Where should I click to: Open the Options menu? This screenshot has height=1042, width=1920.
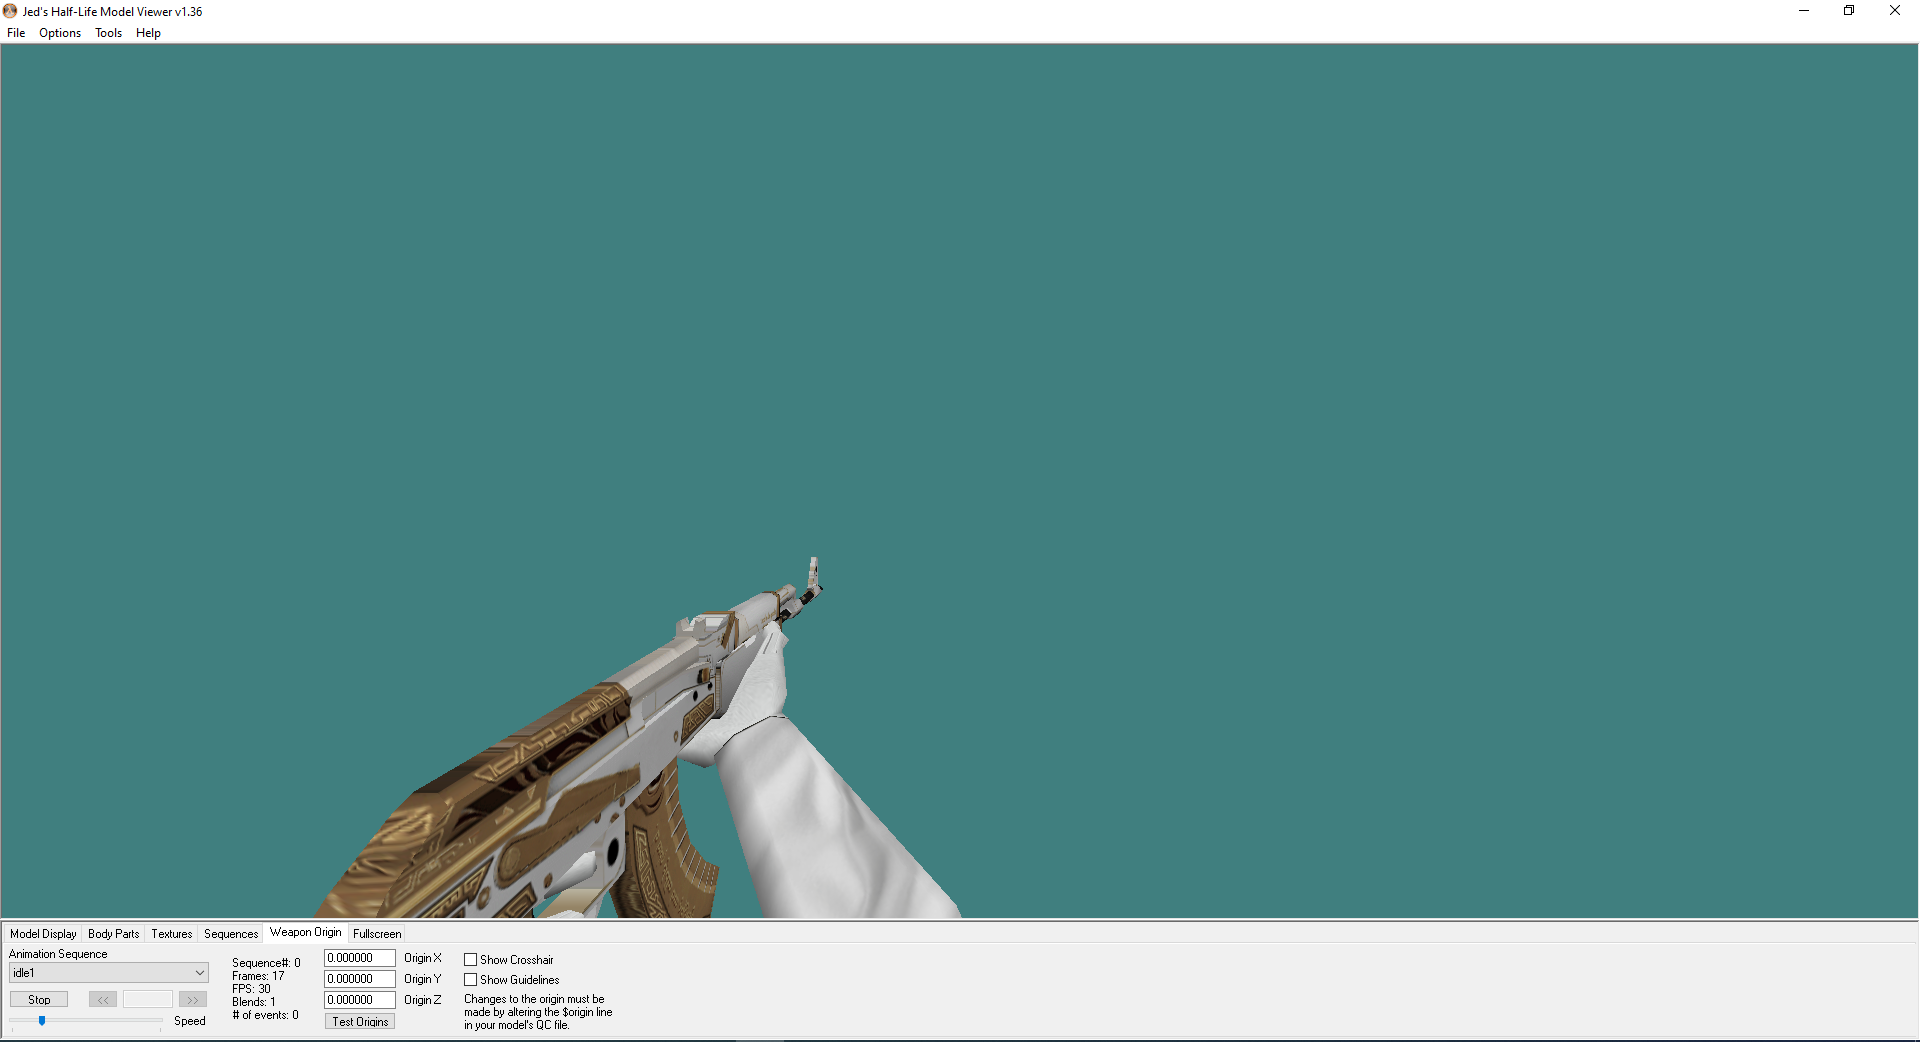[60, 33]
